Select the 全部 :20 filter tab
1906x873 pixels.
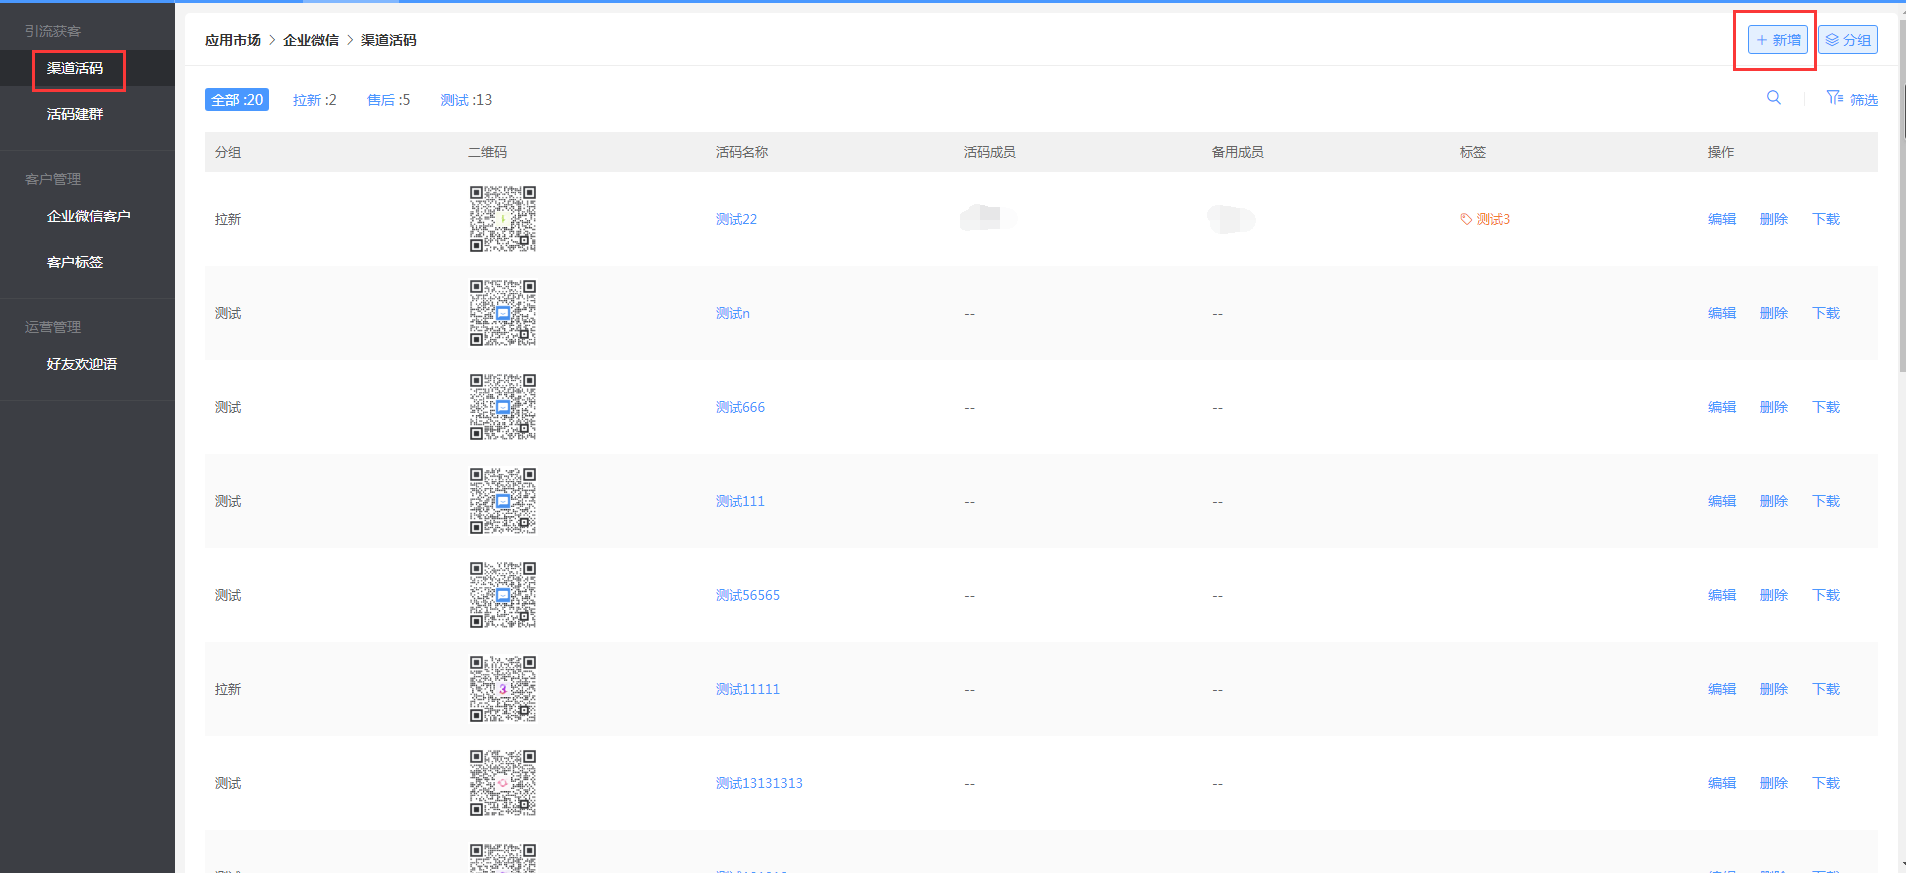pos(237,100)
